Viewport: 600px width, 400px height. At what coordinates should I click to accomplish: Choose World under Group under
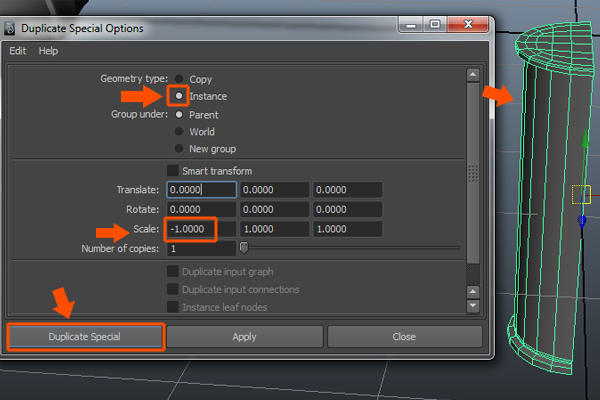[179, 131]
